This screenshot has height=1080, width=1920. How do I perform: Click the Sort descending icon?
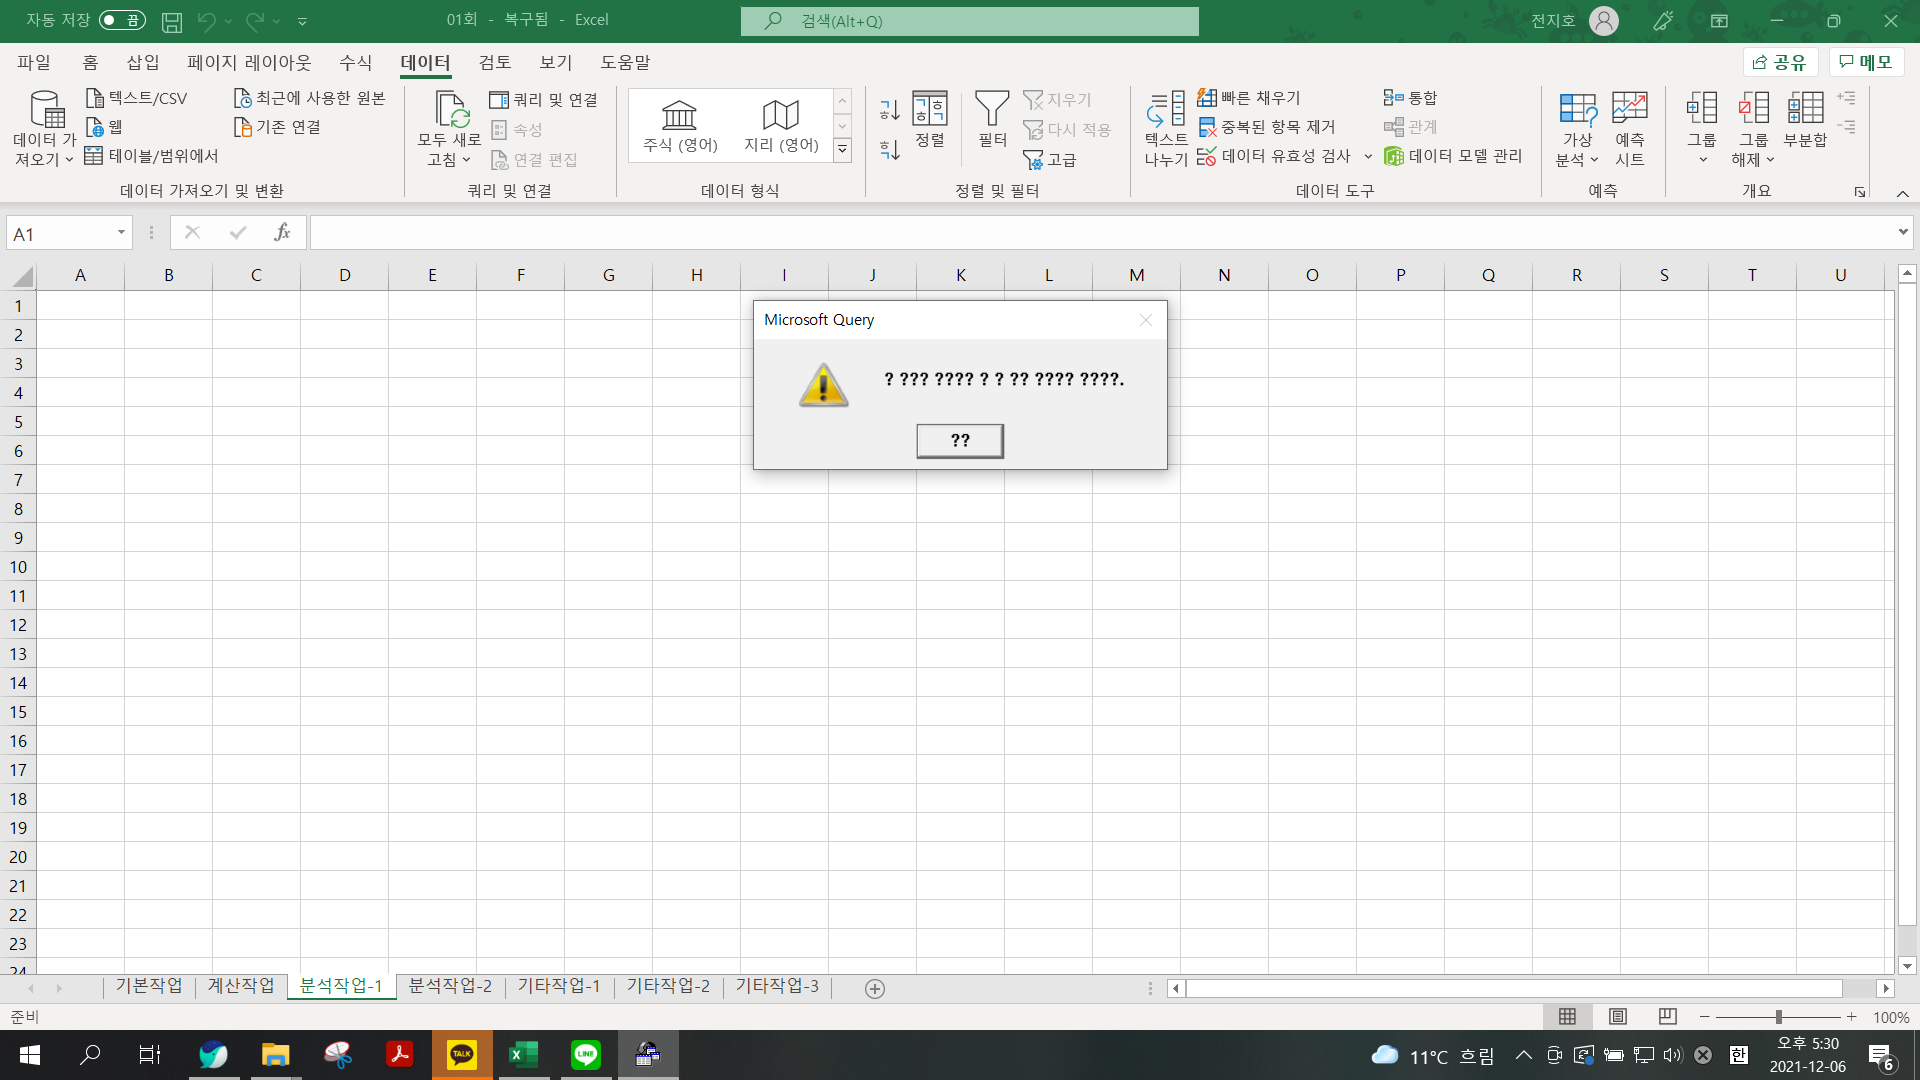click(889, 150)
